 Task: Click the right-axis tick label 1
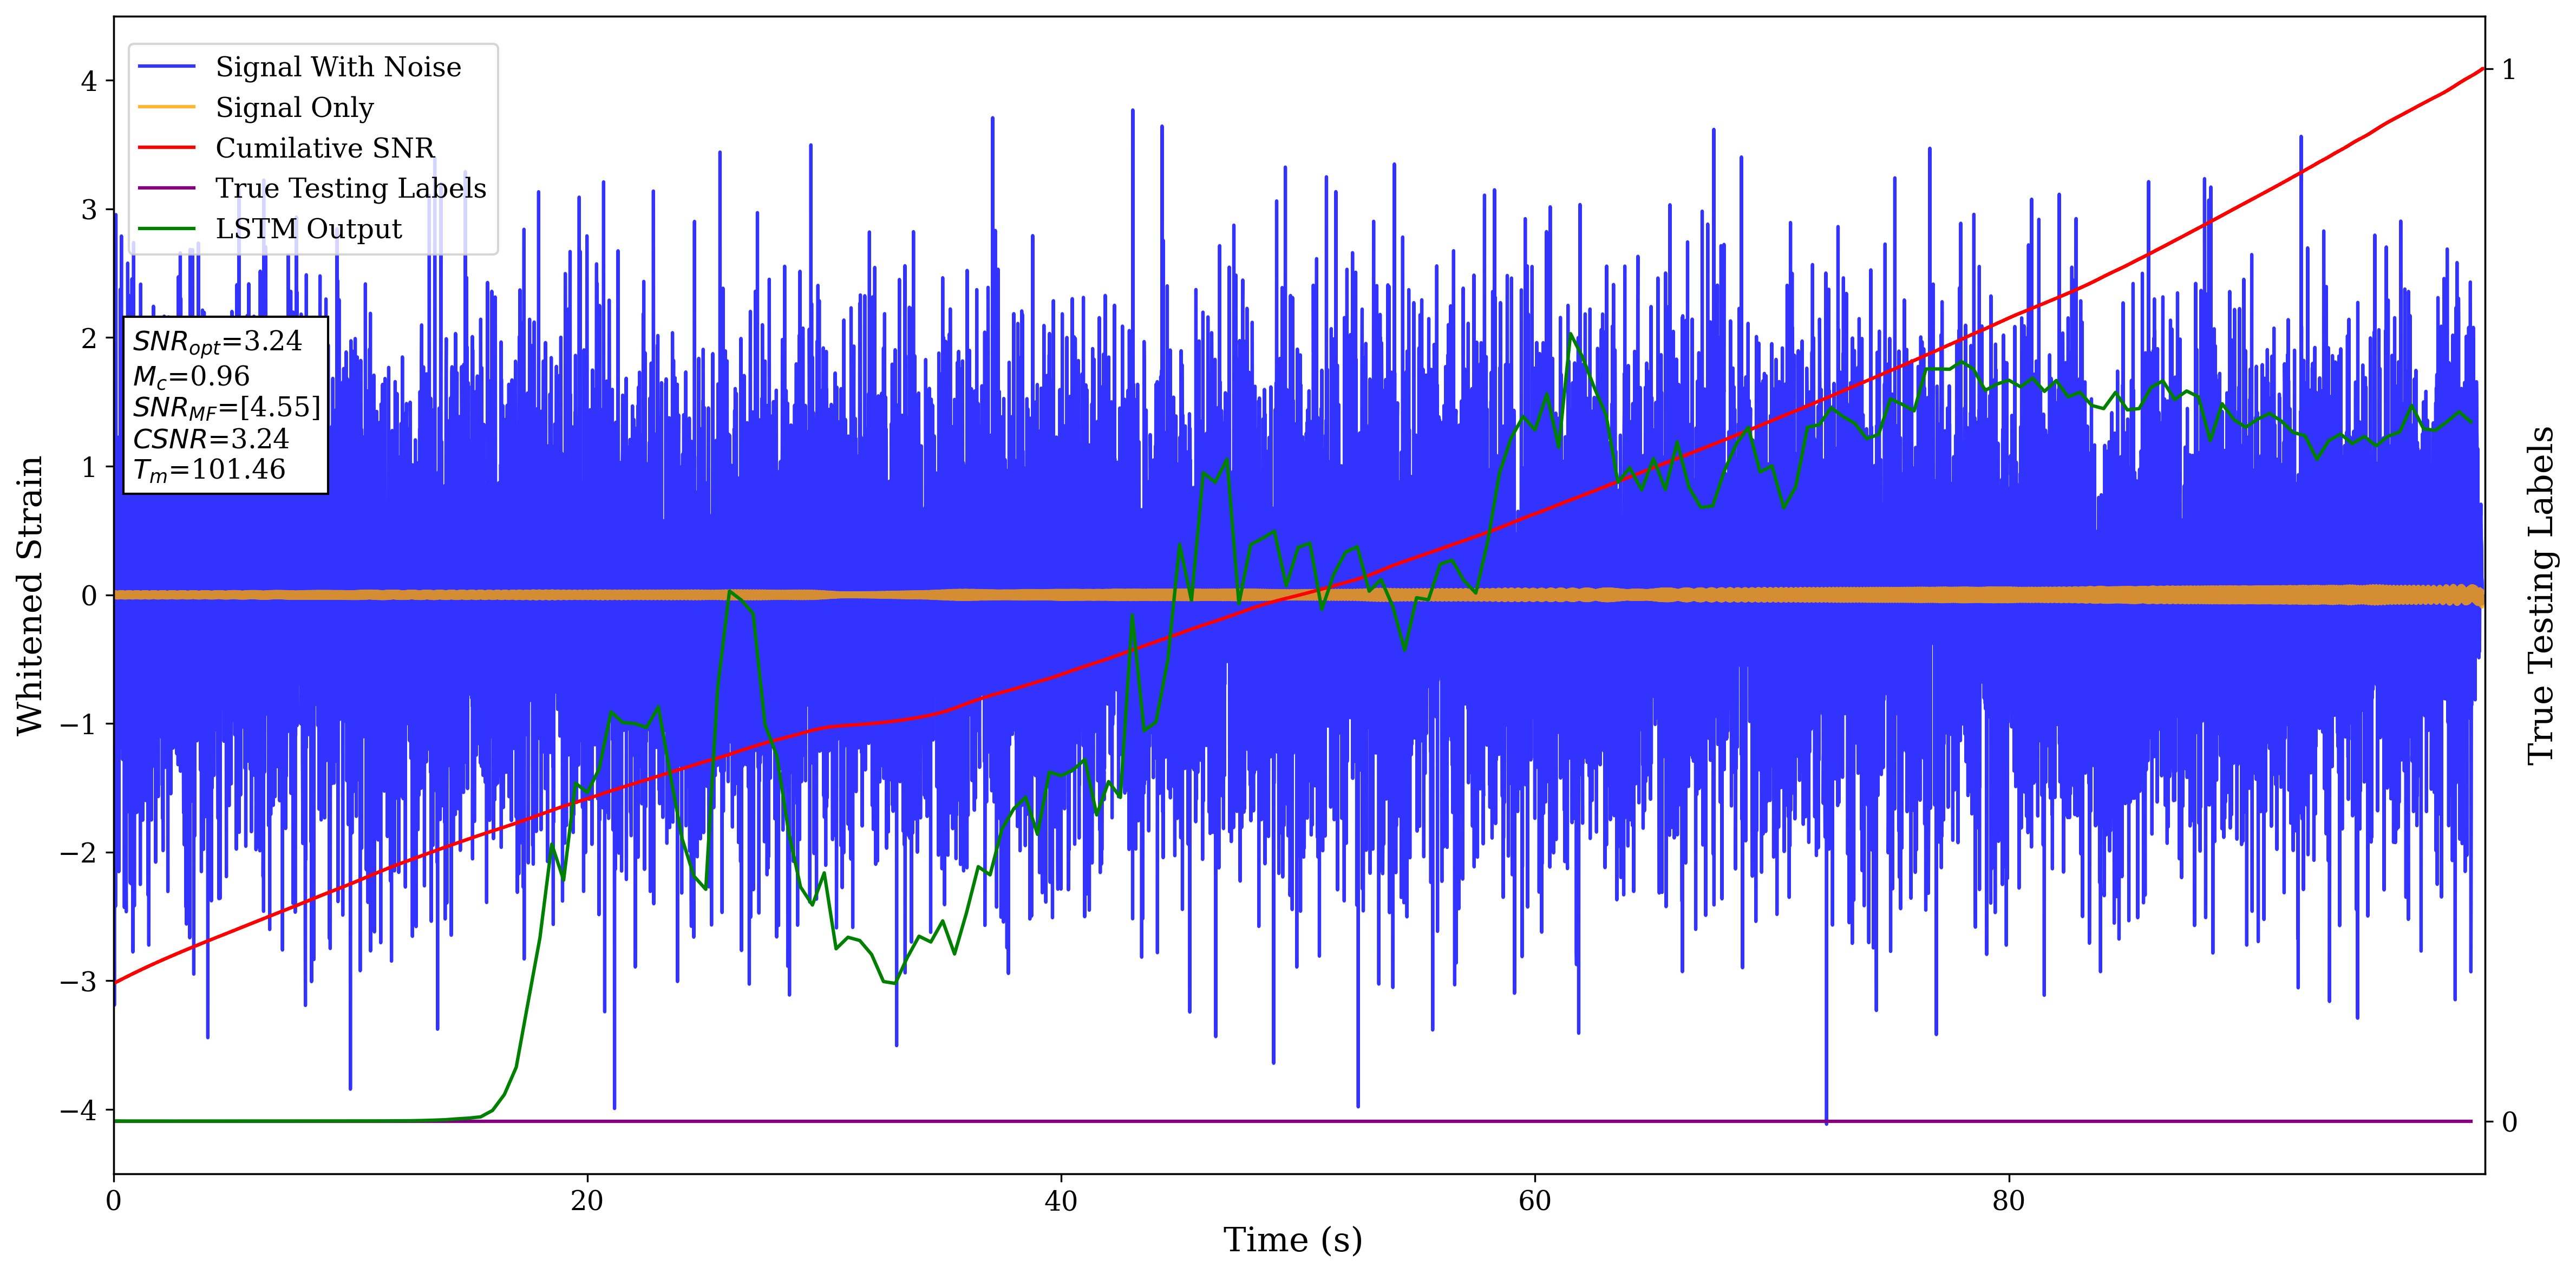(2508, 70)
